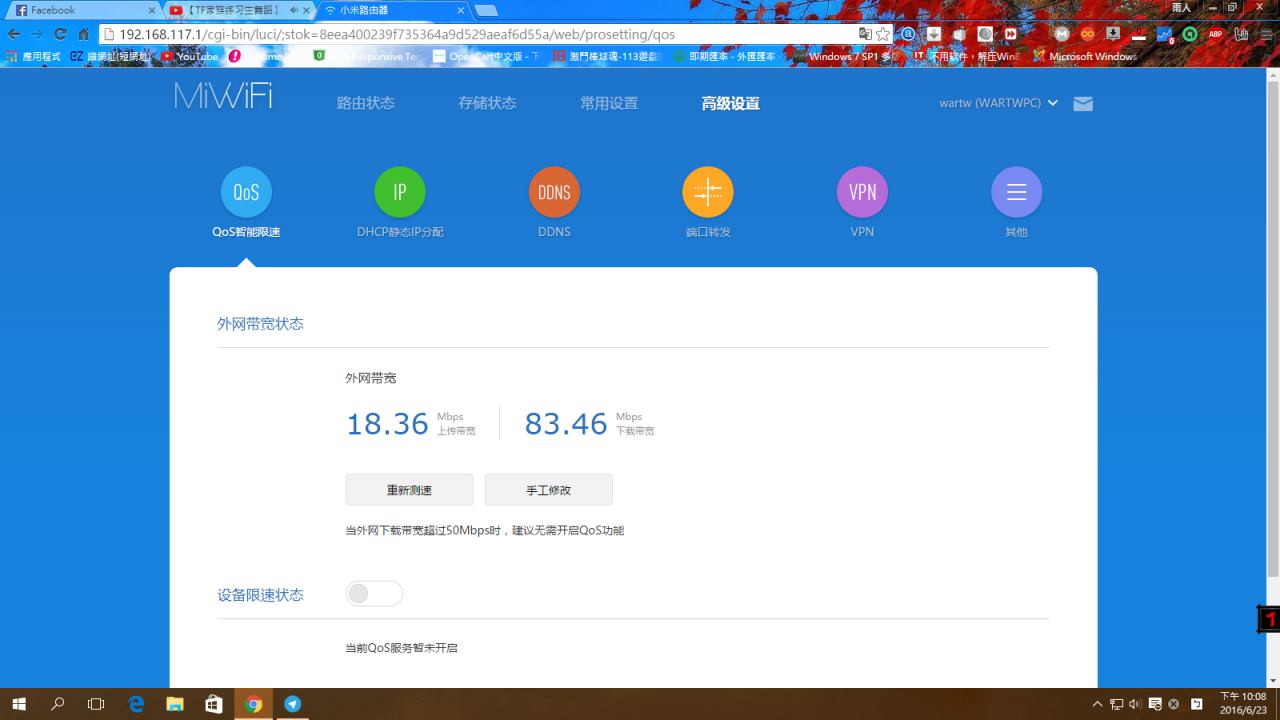
Task: Open the mail envelope notifications icon
Action: pyautogui.click(x=1083, y=104)
